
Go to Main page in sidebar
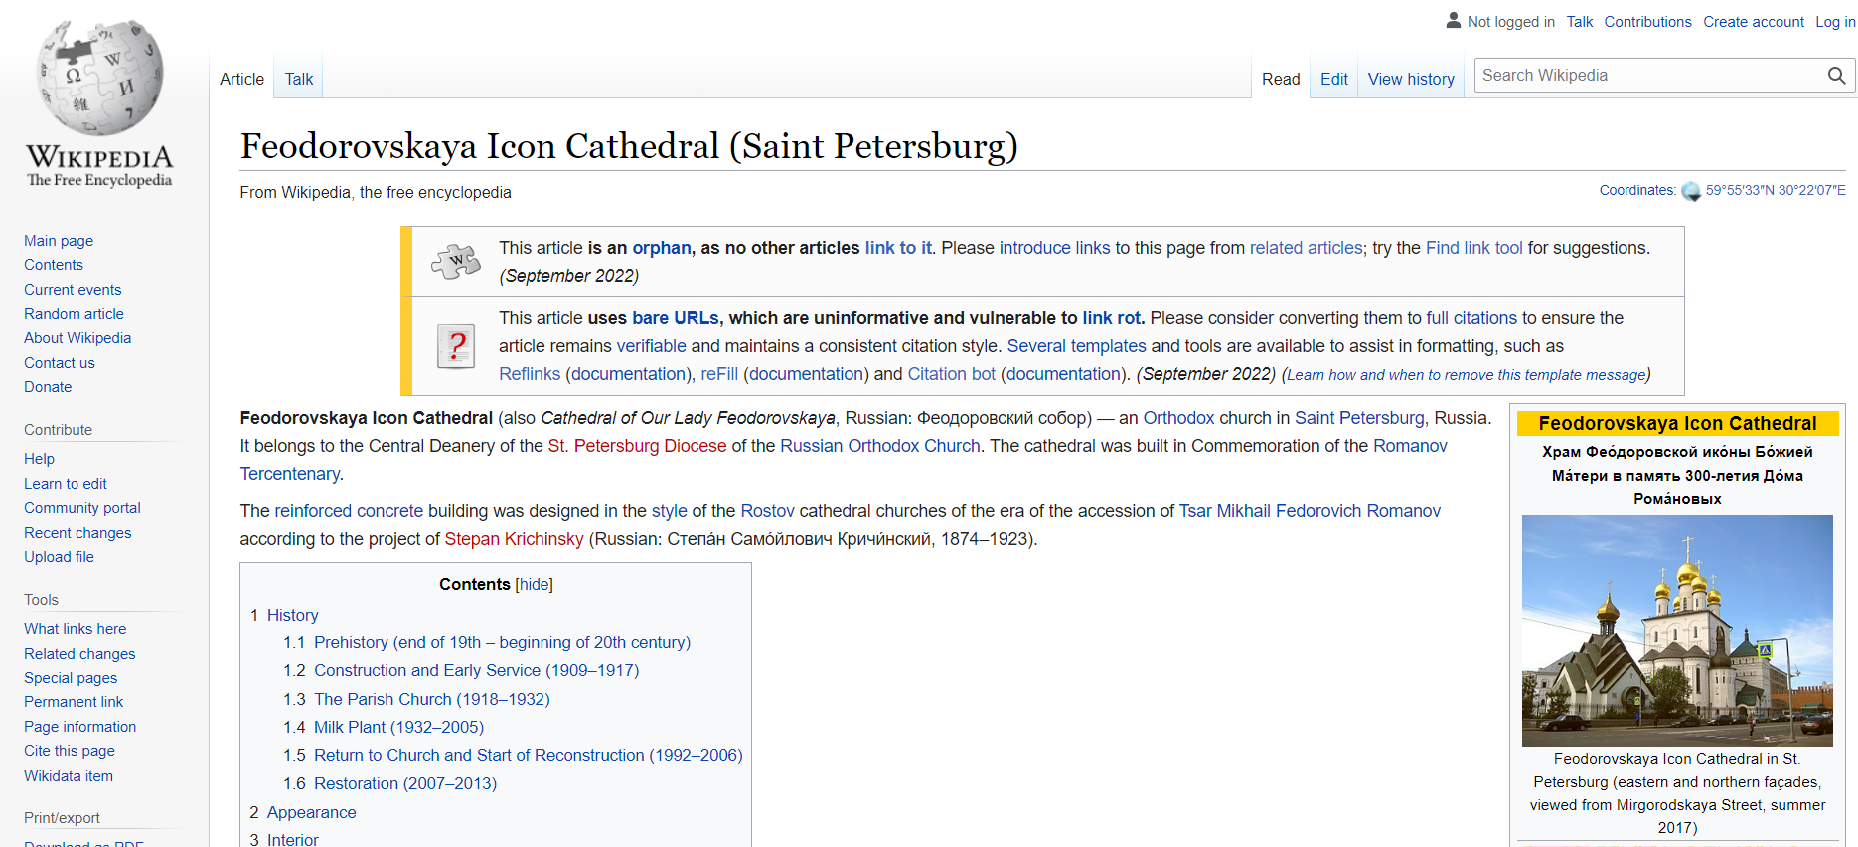click(58, 241)
